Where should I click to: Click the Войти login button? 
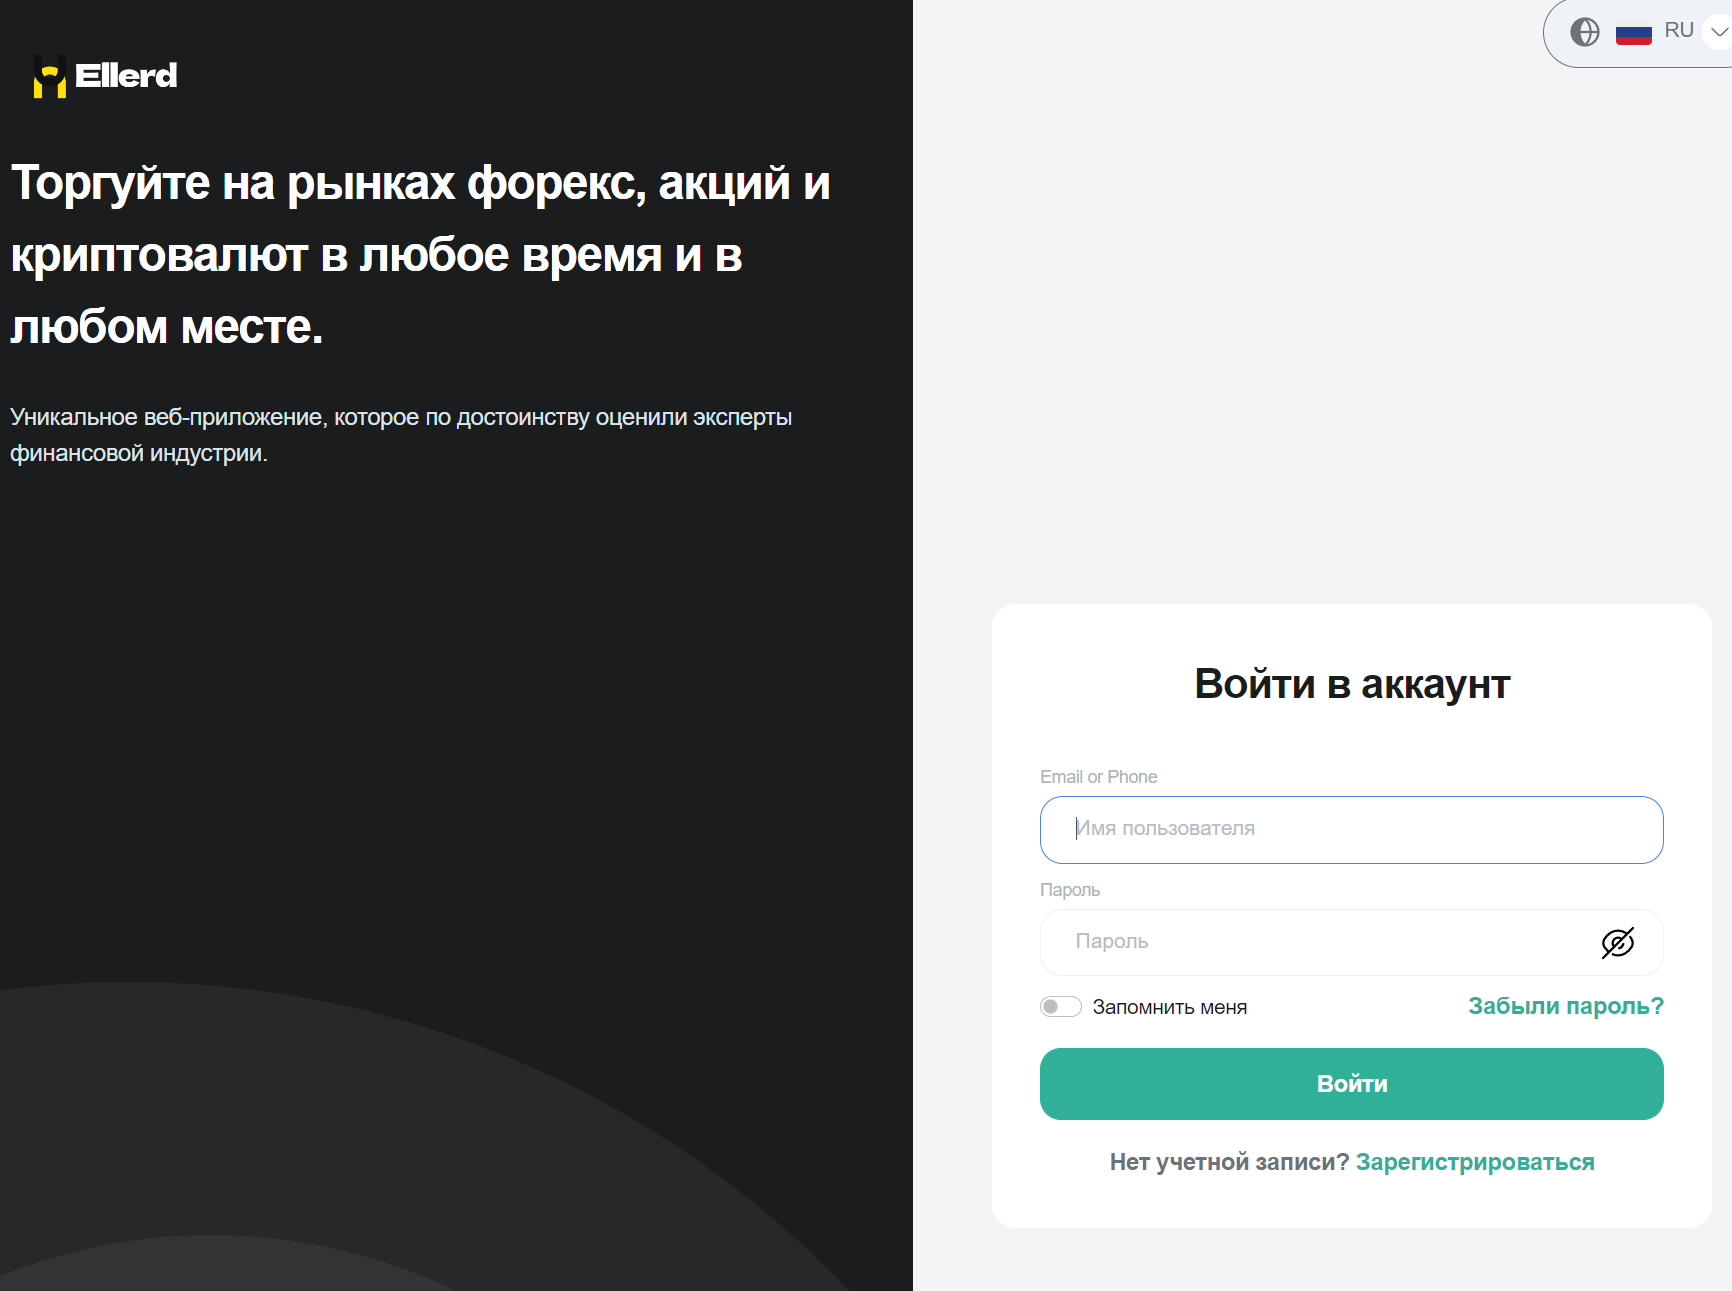pos(1351,1084)
